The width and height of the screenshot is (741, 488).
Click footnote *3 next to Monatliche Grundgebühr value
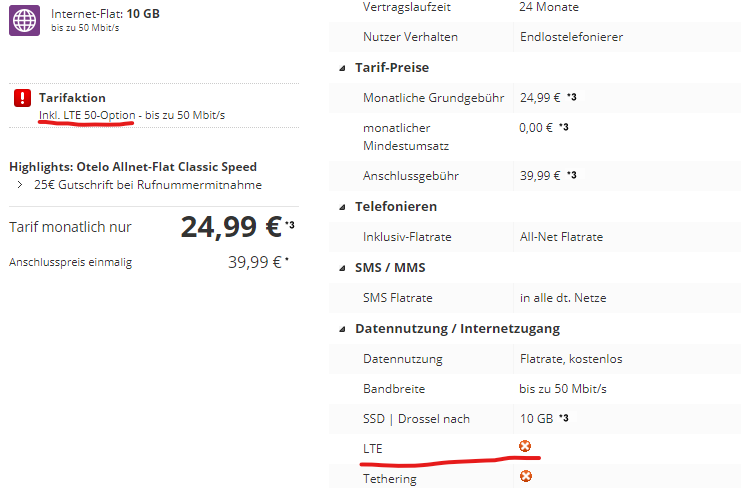[572, 97]
